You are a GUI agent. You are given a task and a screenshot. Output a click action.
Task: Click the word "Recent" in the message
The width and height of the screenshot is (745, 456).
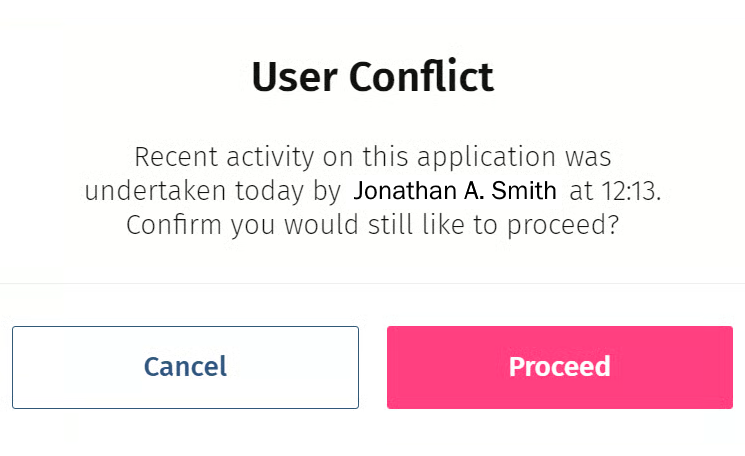[x=169, y=157]
